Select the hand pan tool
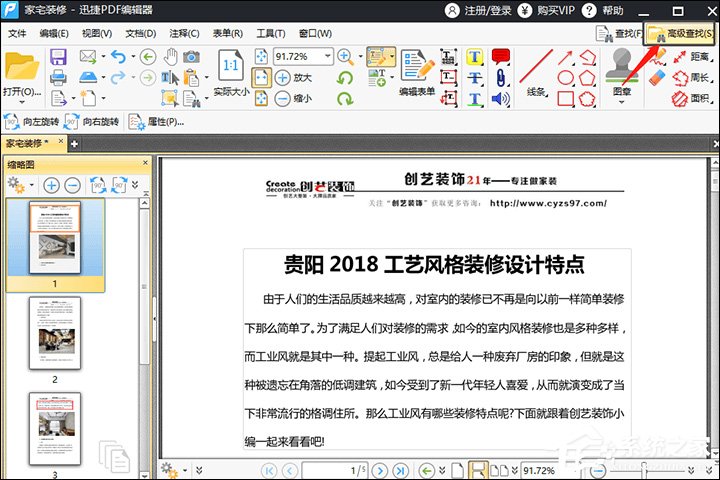720x480 pixels. point(171,56)
